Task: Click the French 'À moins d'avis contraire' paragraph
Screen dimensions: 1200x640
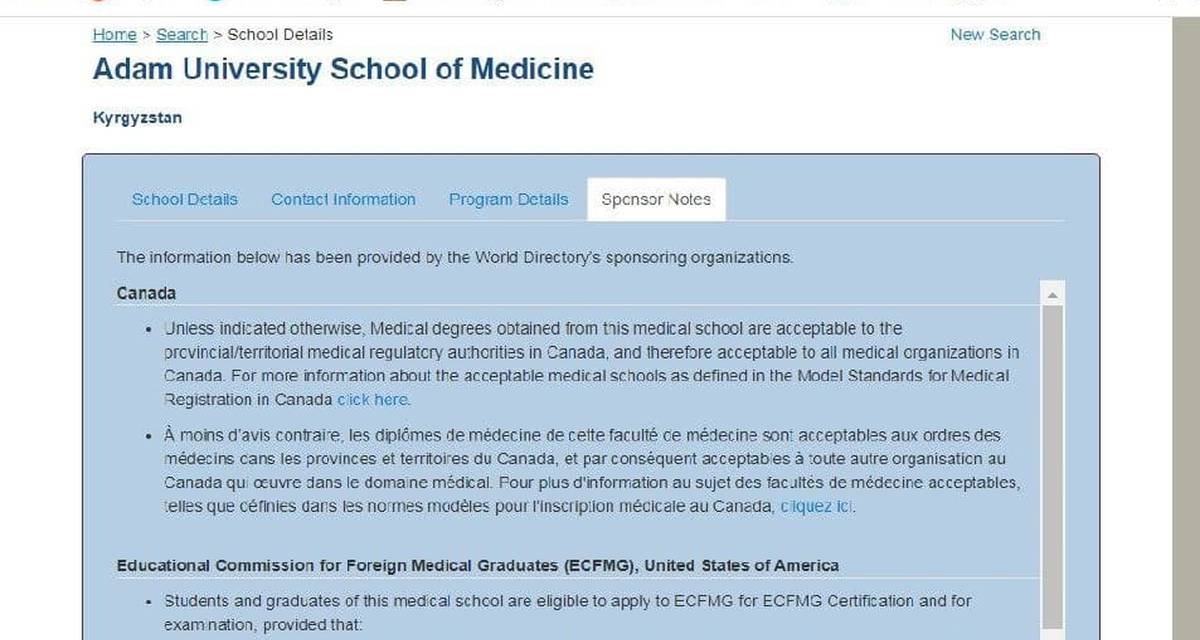Action: point(590,471)
